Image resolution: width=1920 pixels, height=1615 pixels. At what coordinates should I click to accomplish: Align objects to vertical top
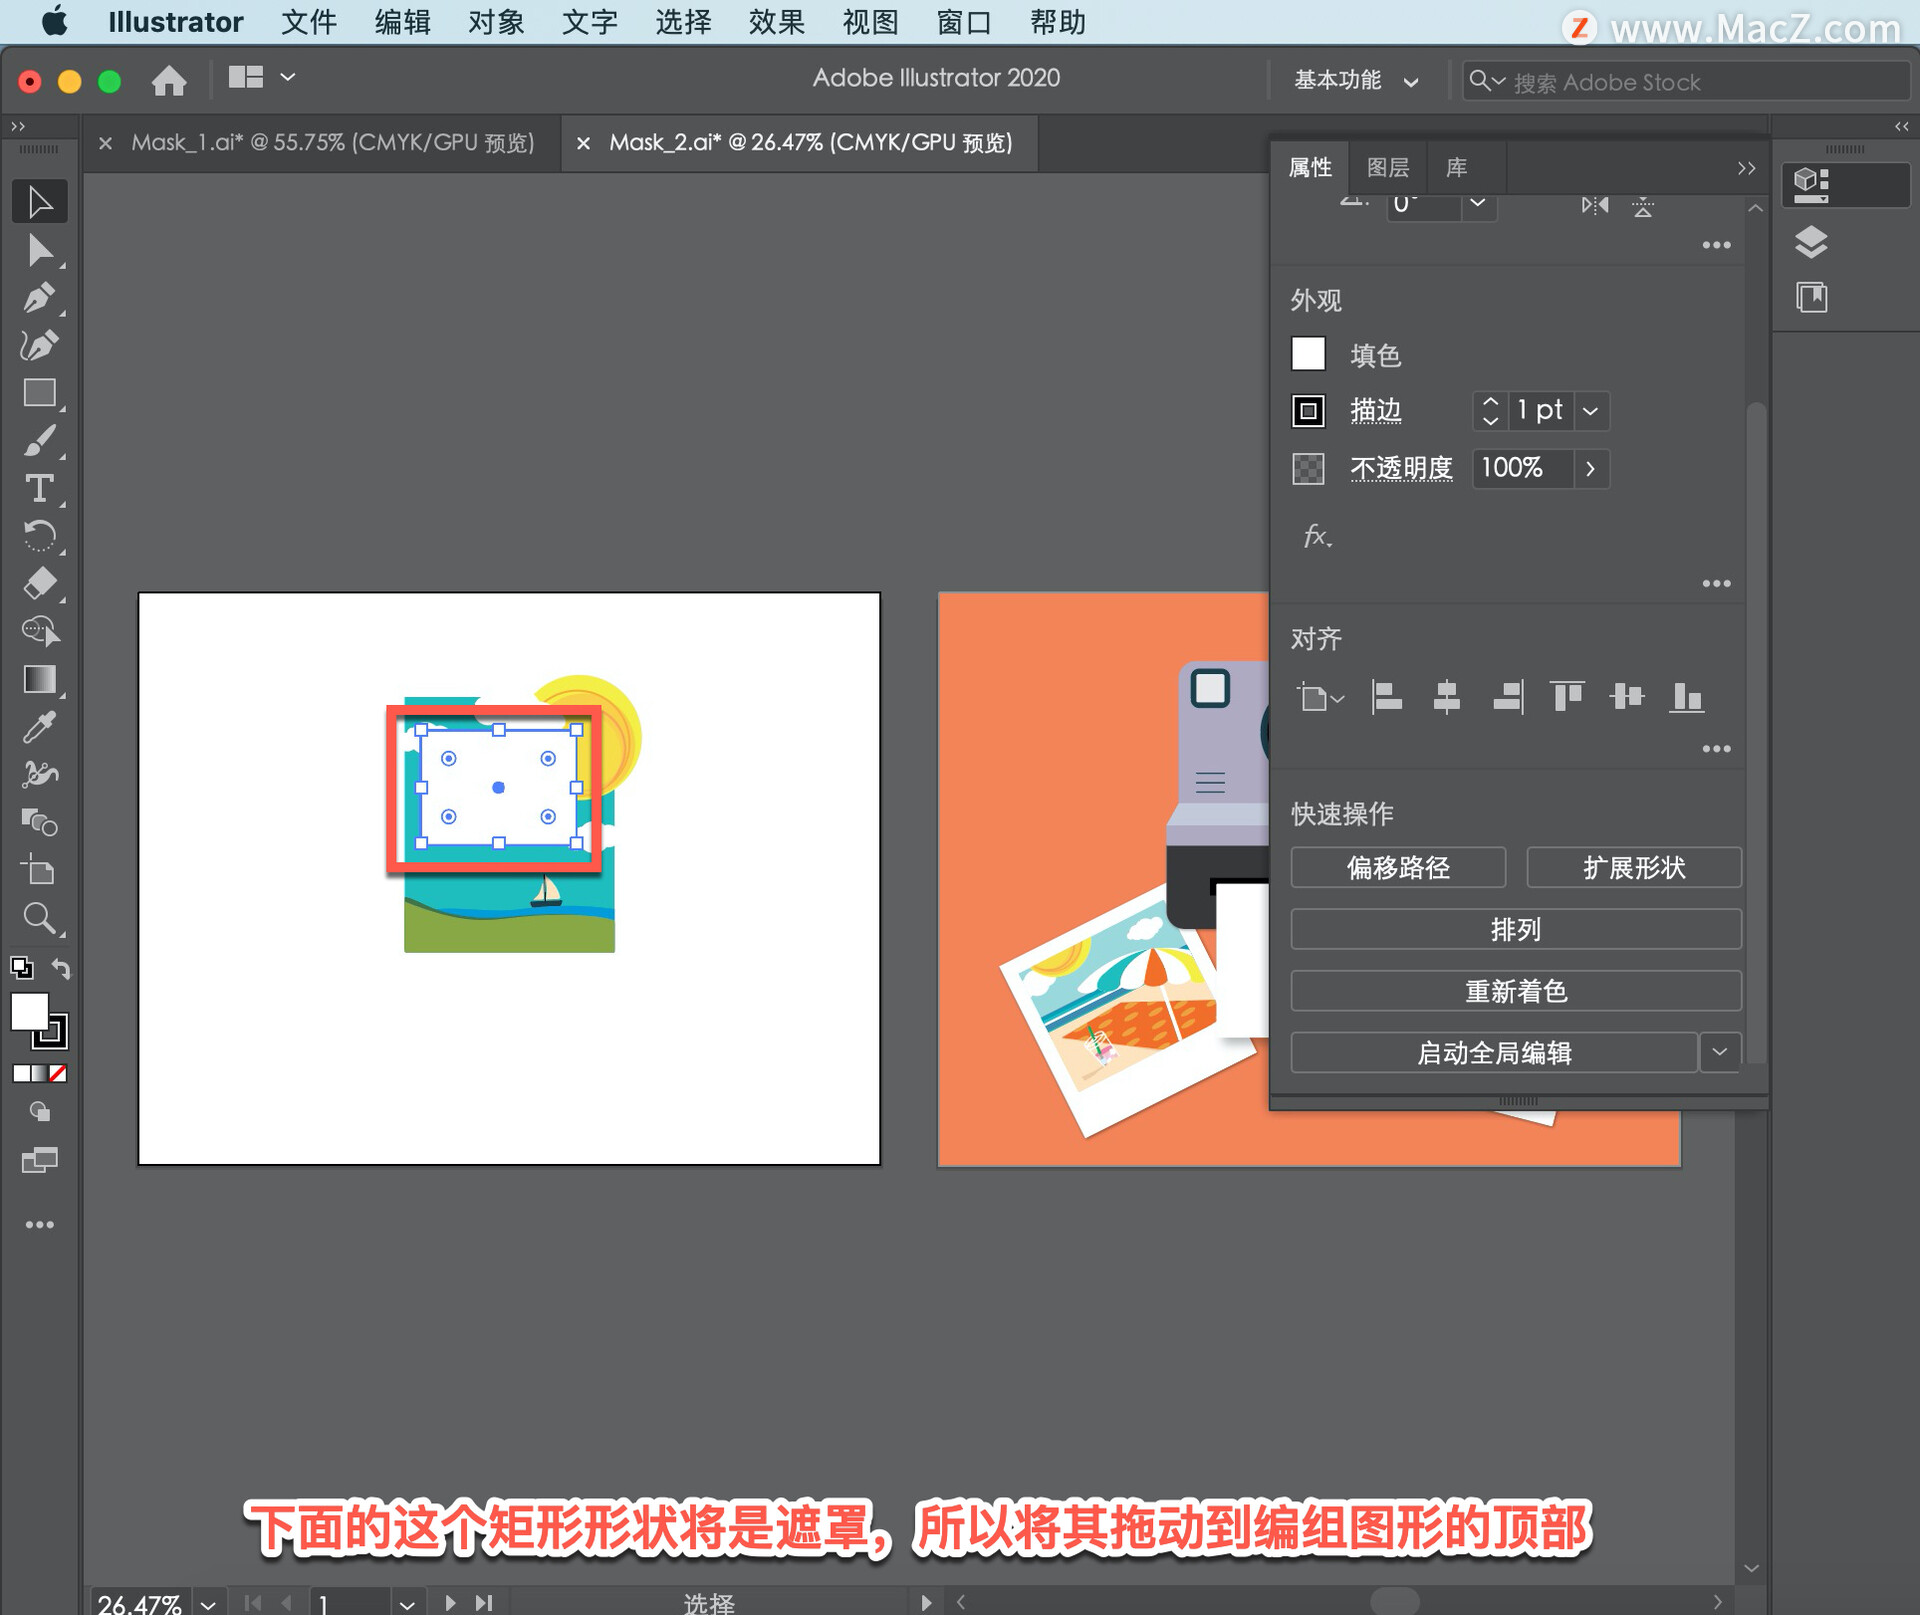click(x=1567, y=696)
